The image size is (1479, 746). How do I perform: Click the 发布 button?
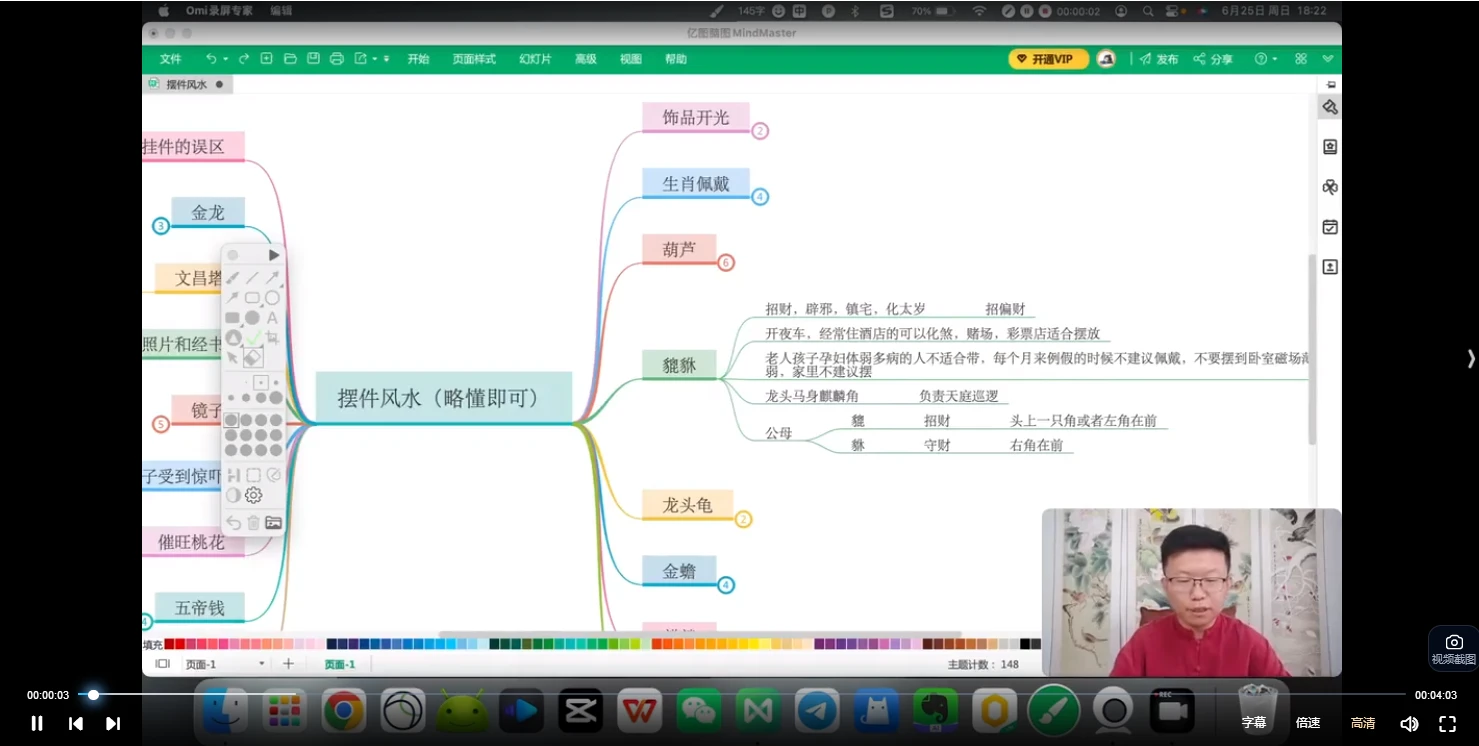pyautogui.click(x=1159, y=59)
